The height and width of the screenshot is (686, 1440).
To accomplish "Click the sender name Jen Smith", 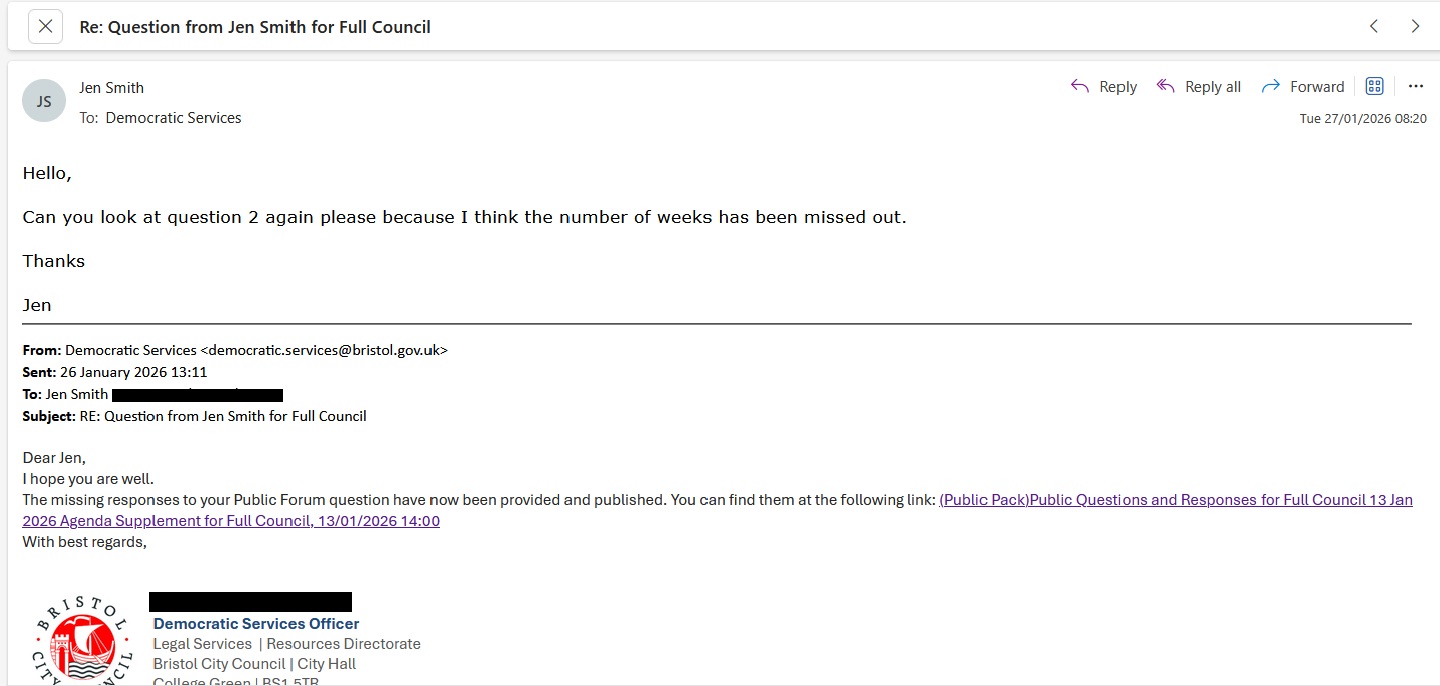I will pyautogui.click(x=111, y=88).
